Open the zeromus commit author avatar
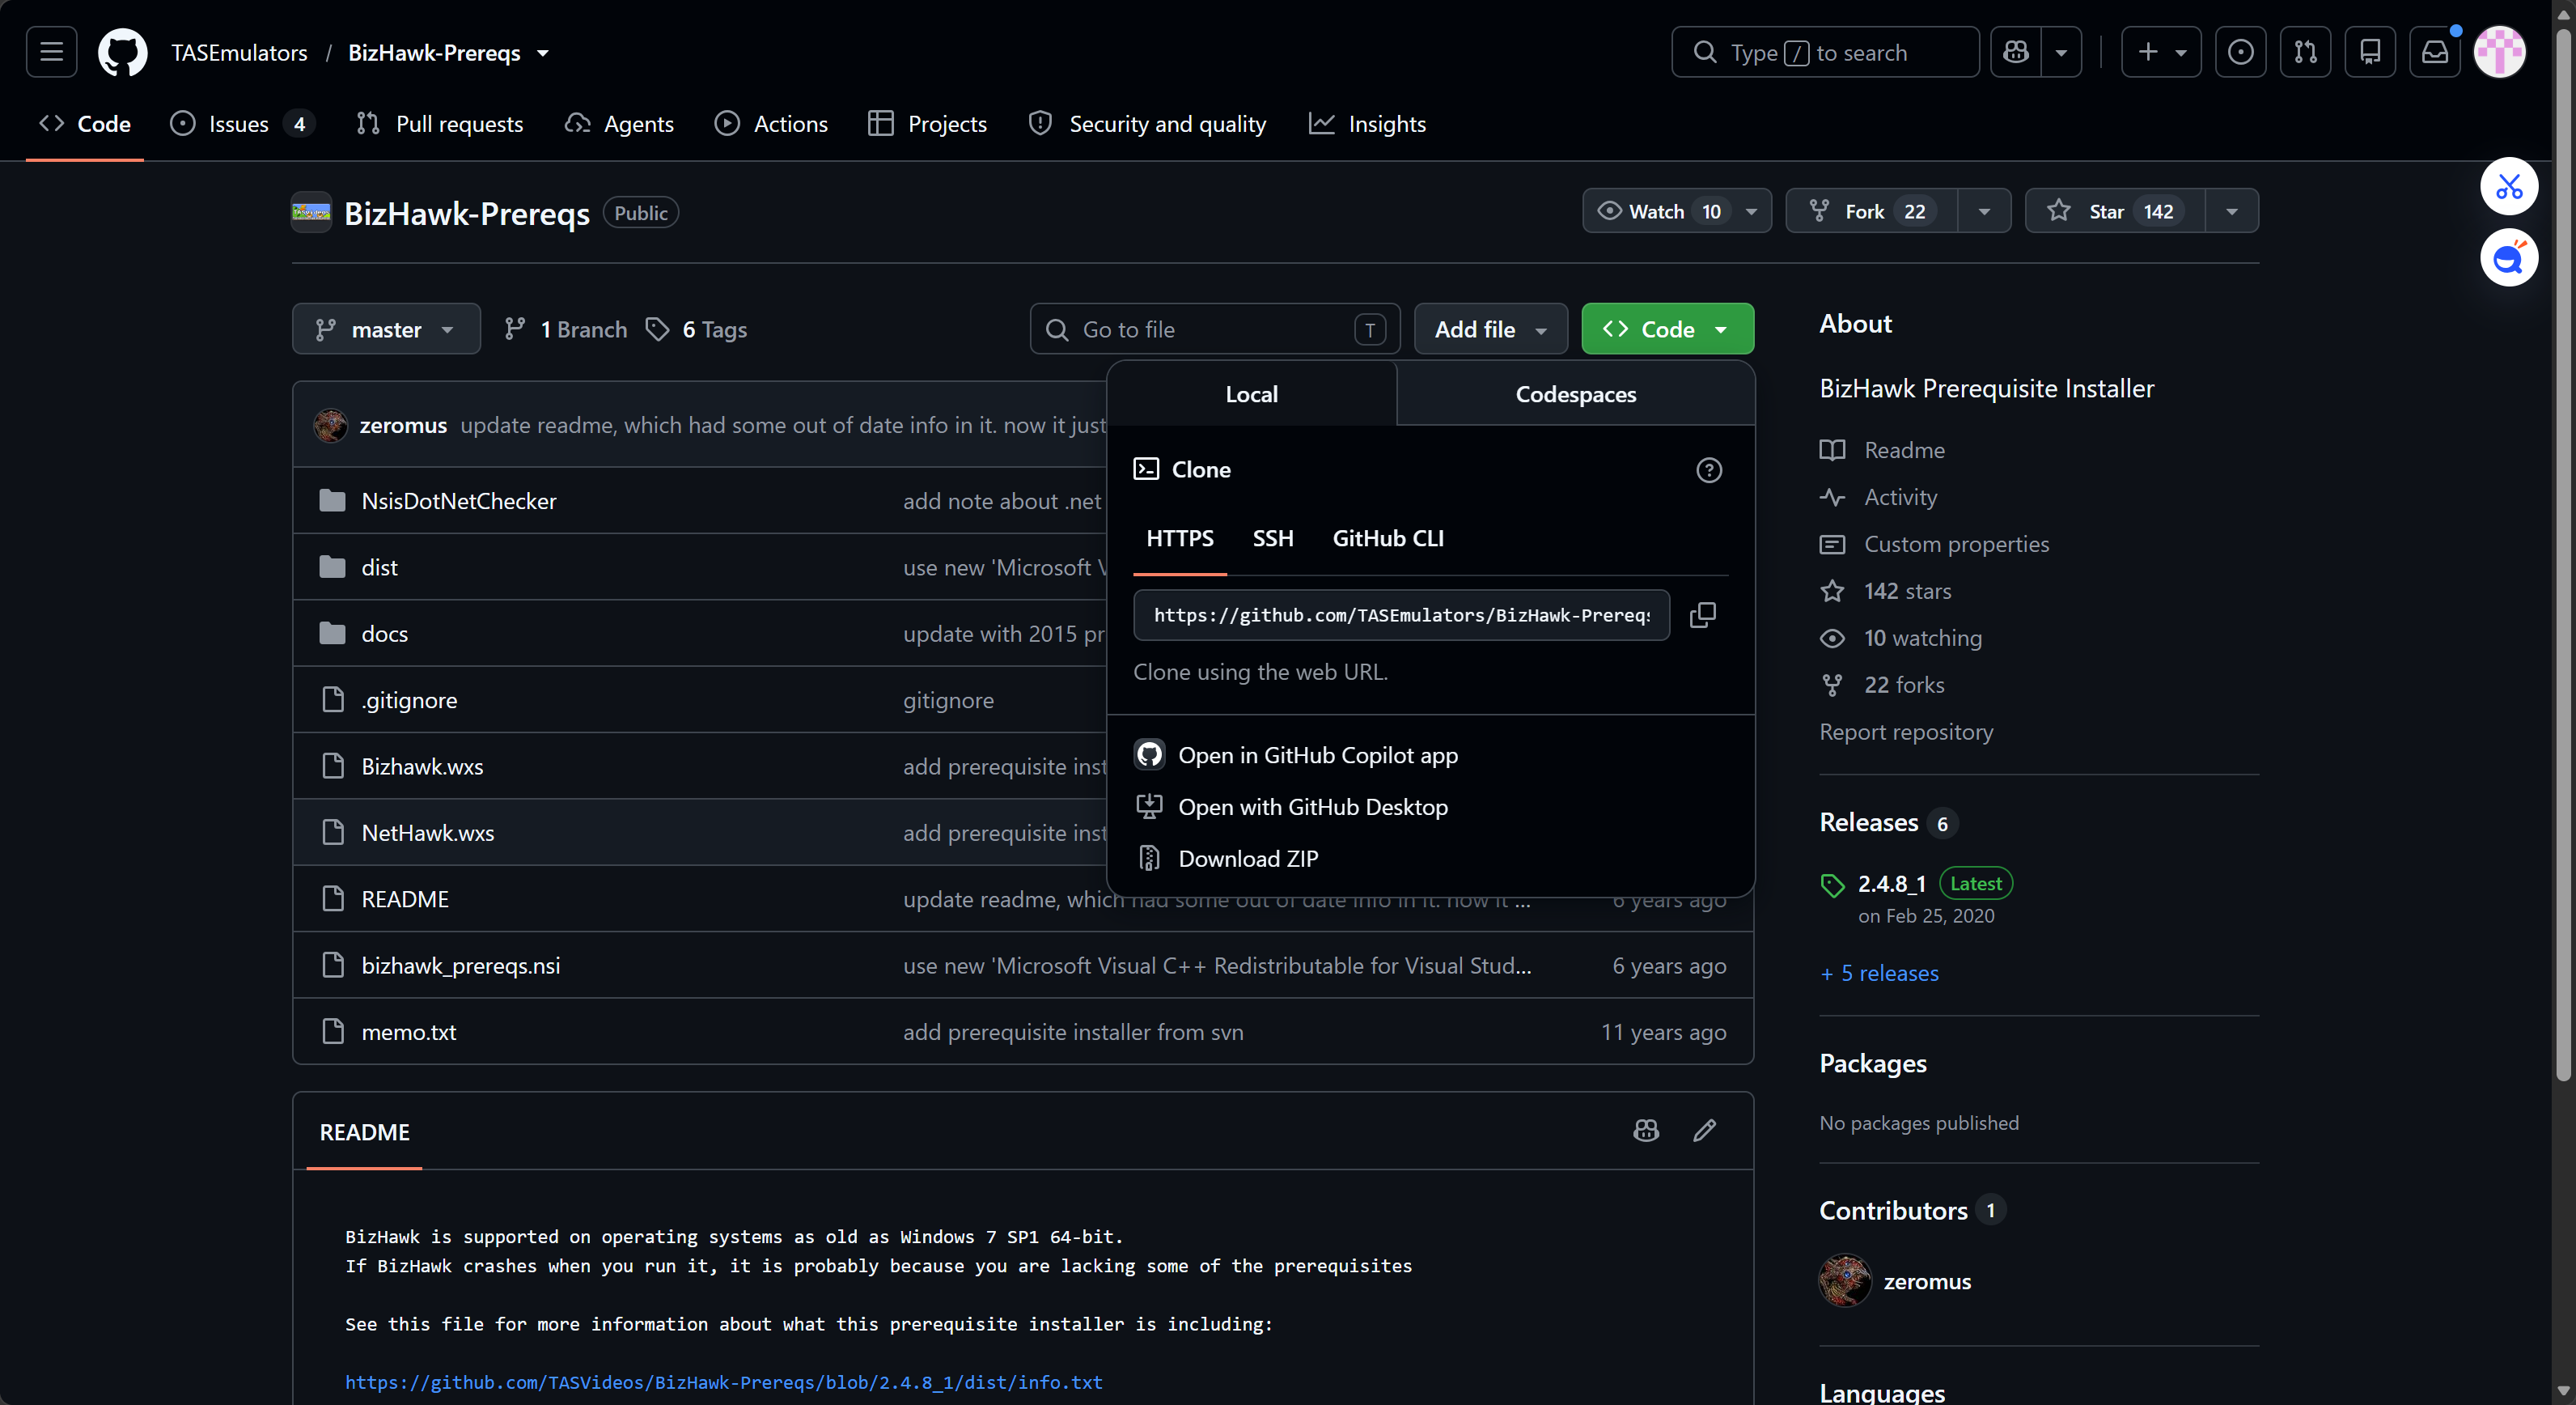This screenshot has height=1405, width=2576. point(331,425)
